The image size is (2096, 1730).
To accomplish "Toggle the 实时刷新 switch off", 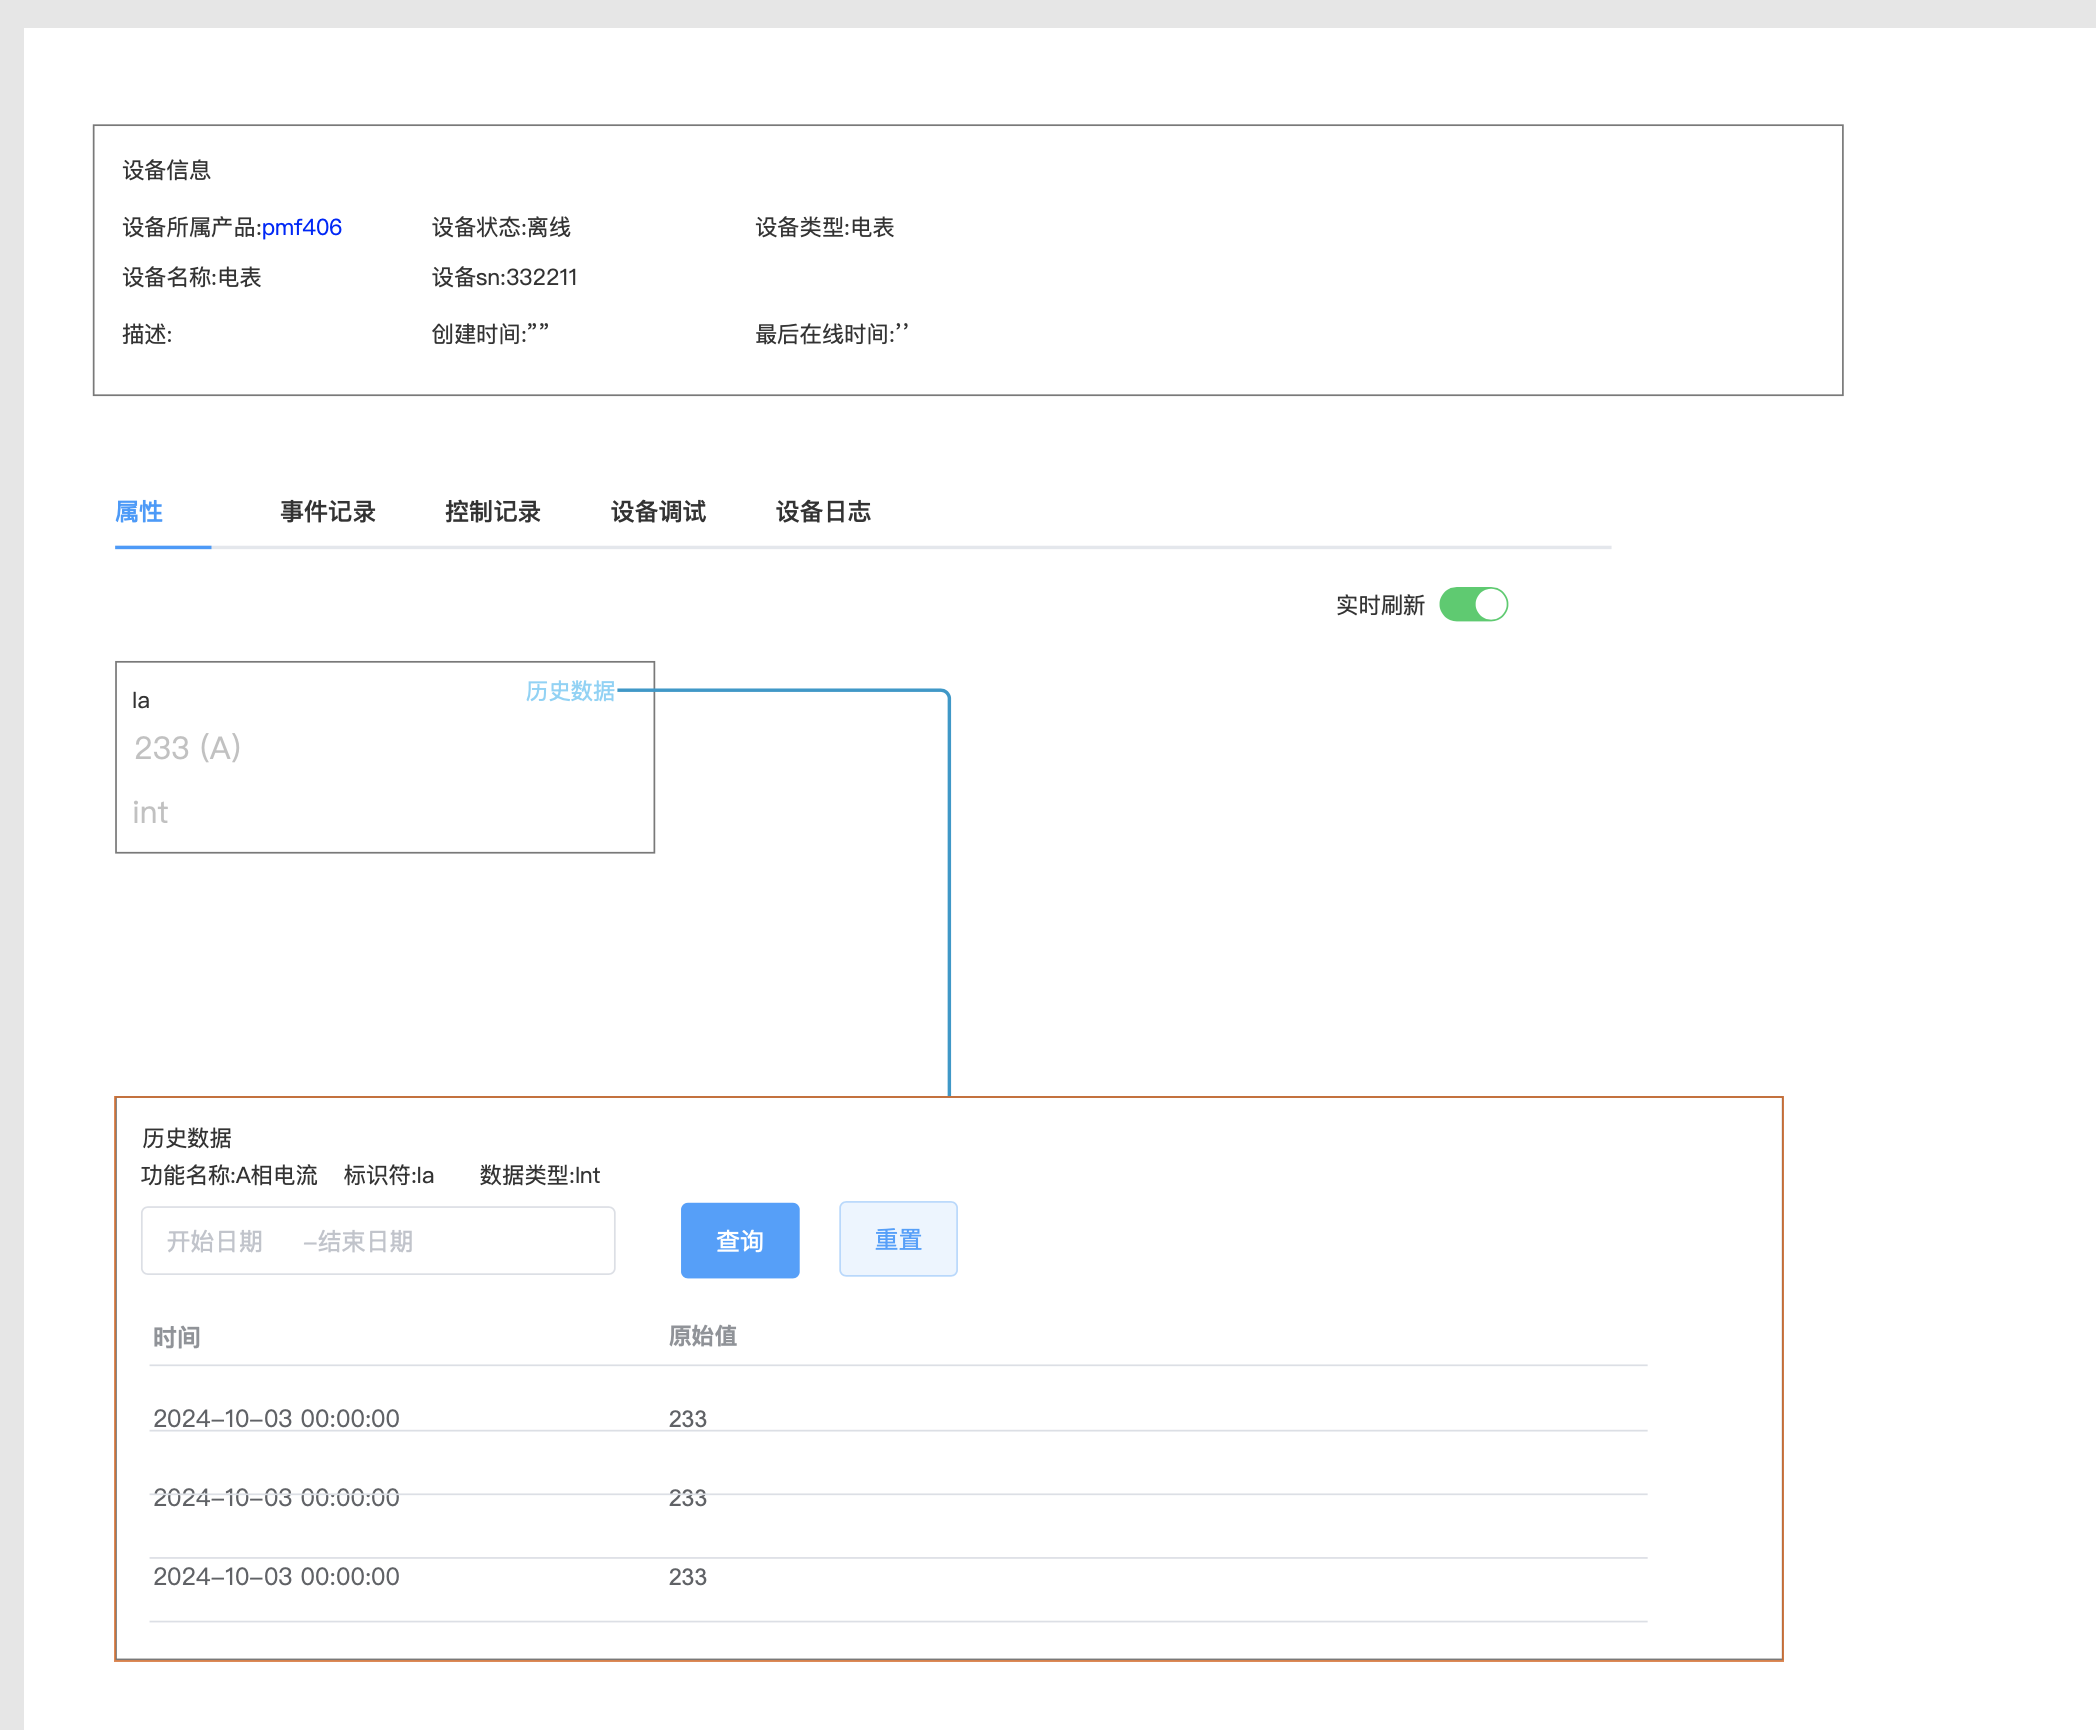I will 1473,605.
